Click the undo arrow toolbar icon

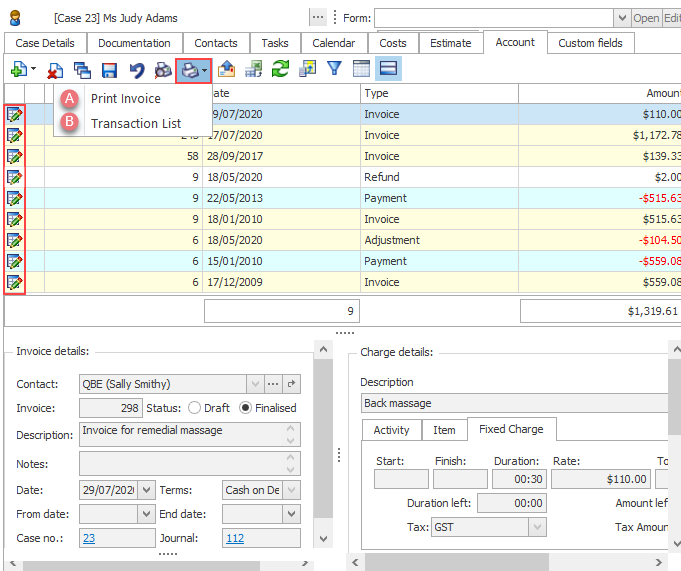pos(137,70)
